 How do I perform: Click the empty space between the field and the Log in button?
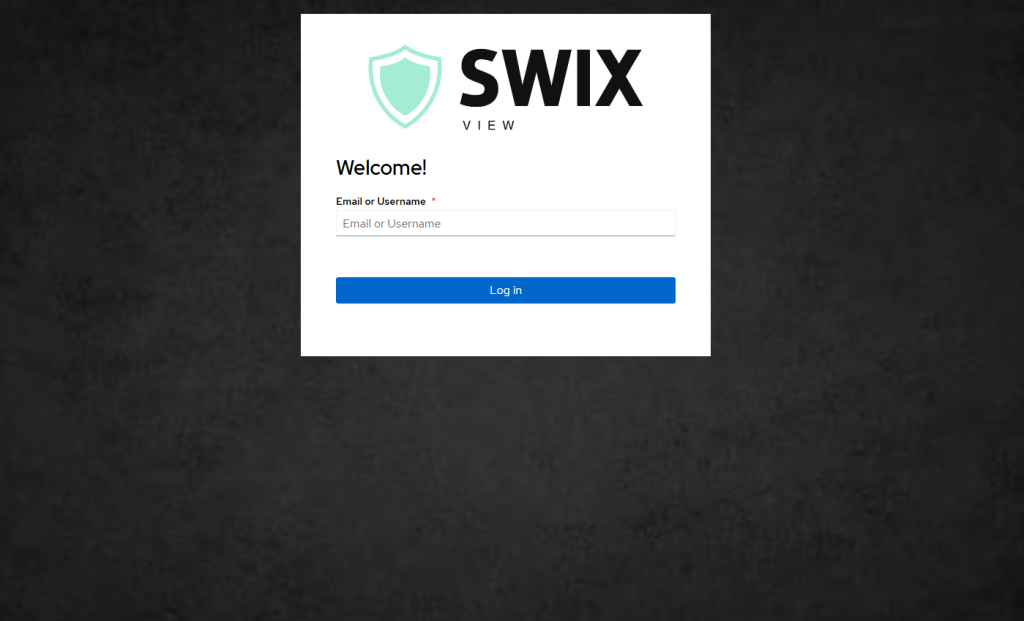(505, 257)
